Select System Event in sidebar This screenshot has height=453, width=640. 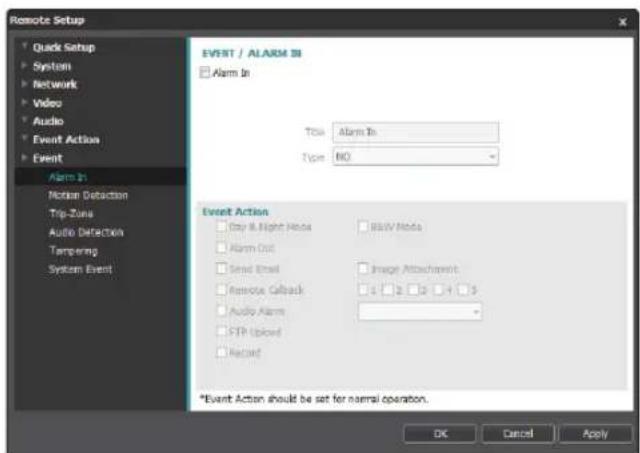[x=80, y=269]
